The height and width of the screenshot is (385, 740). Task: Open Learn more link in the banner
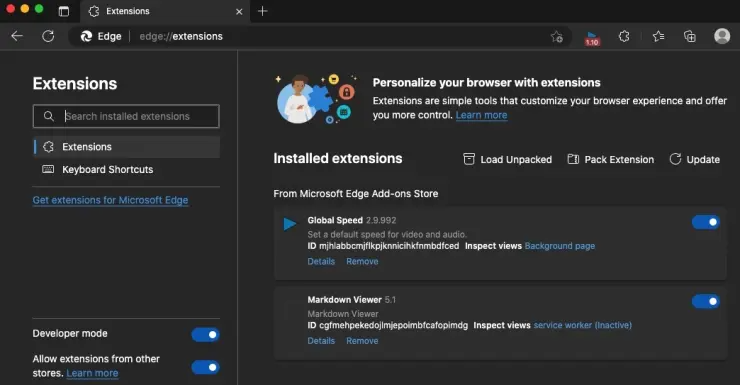(x=481, y=115)
